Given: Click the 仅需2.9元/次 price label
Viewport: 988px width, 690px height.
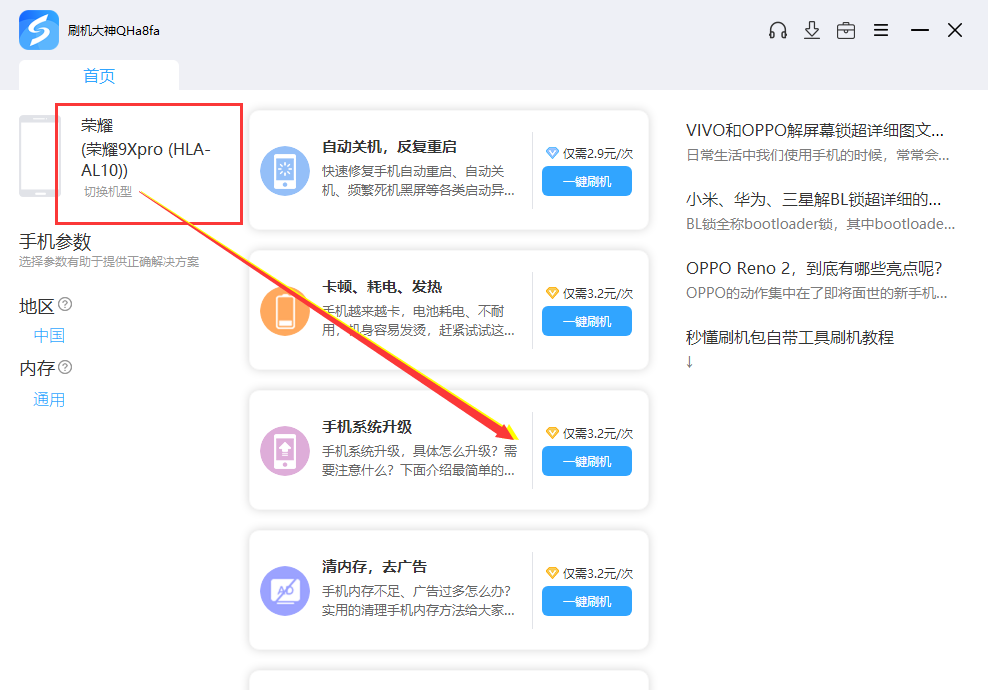Looking at the screenshot, I should pos(598,153).
